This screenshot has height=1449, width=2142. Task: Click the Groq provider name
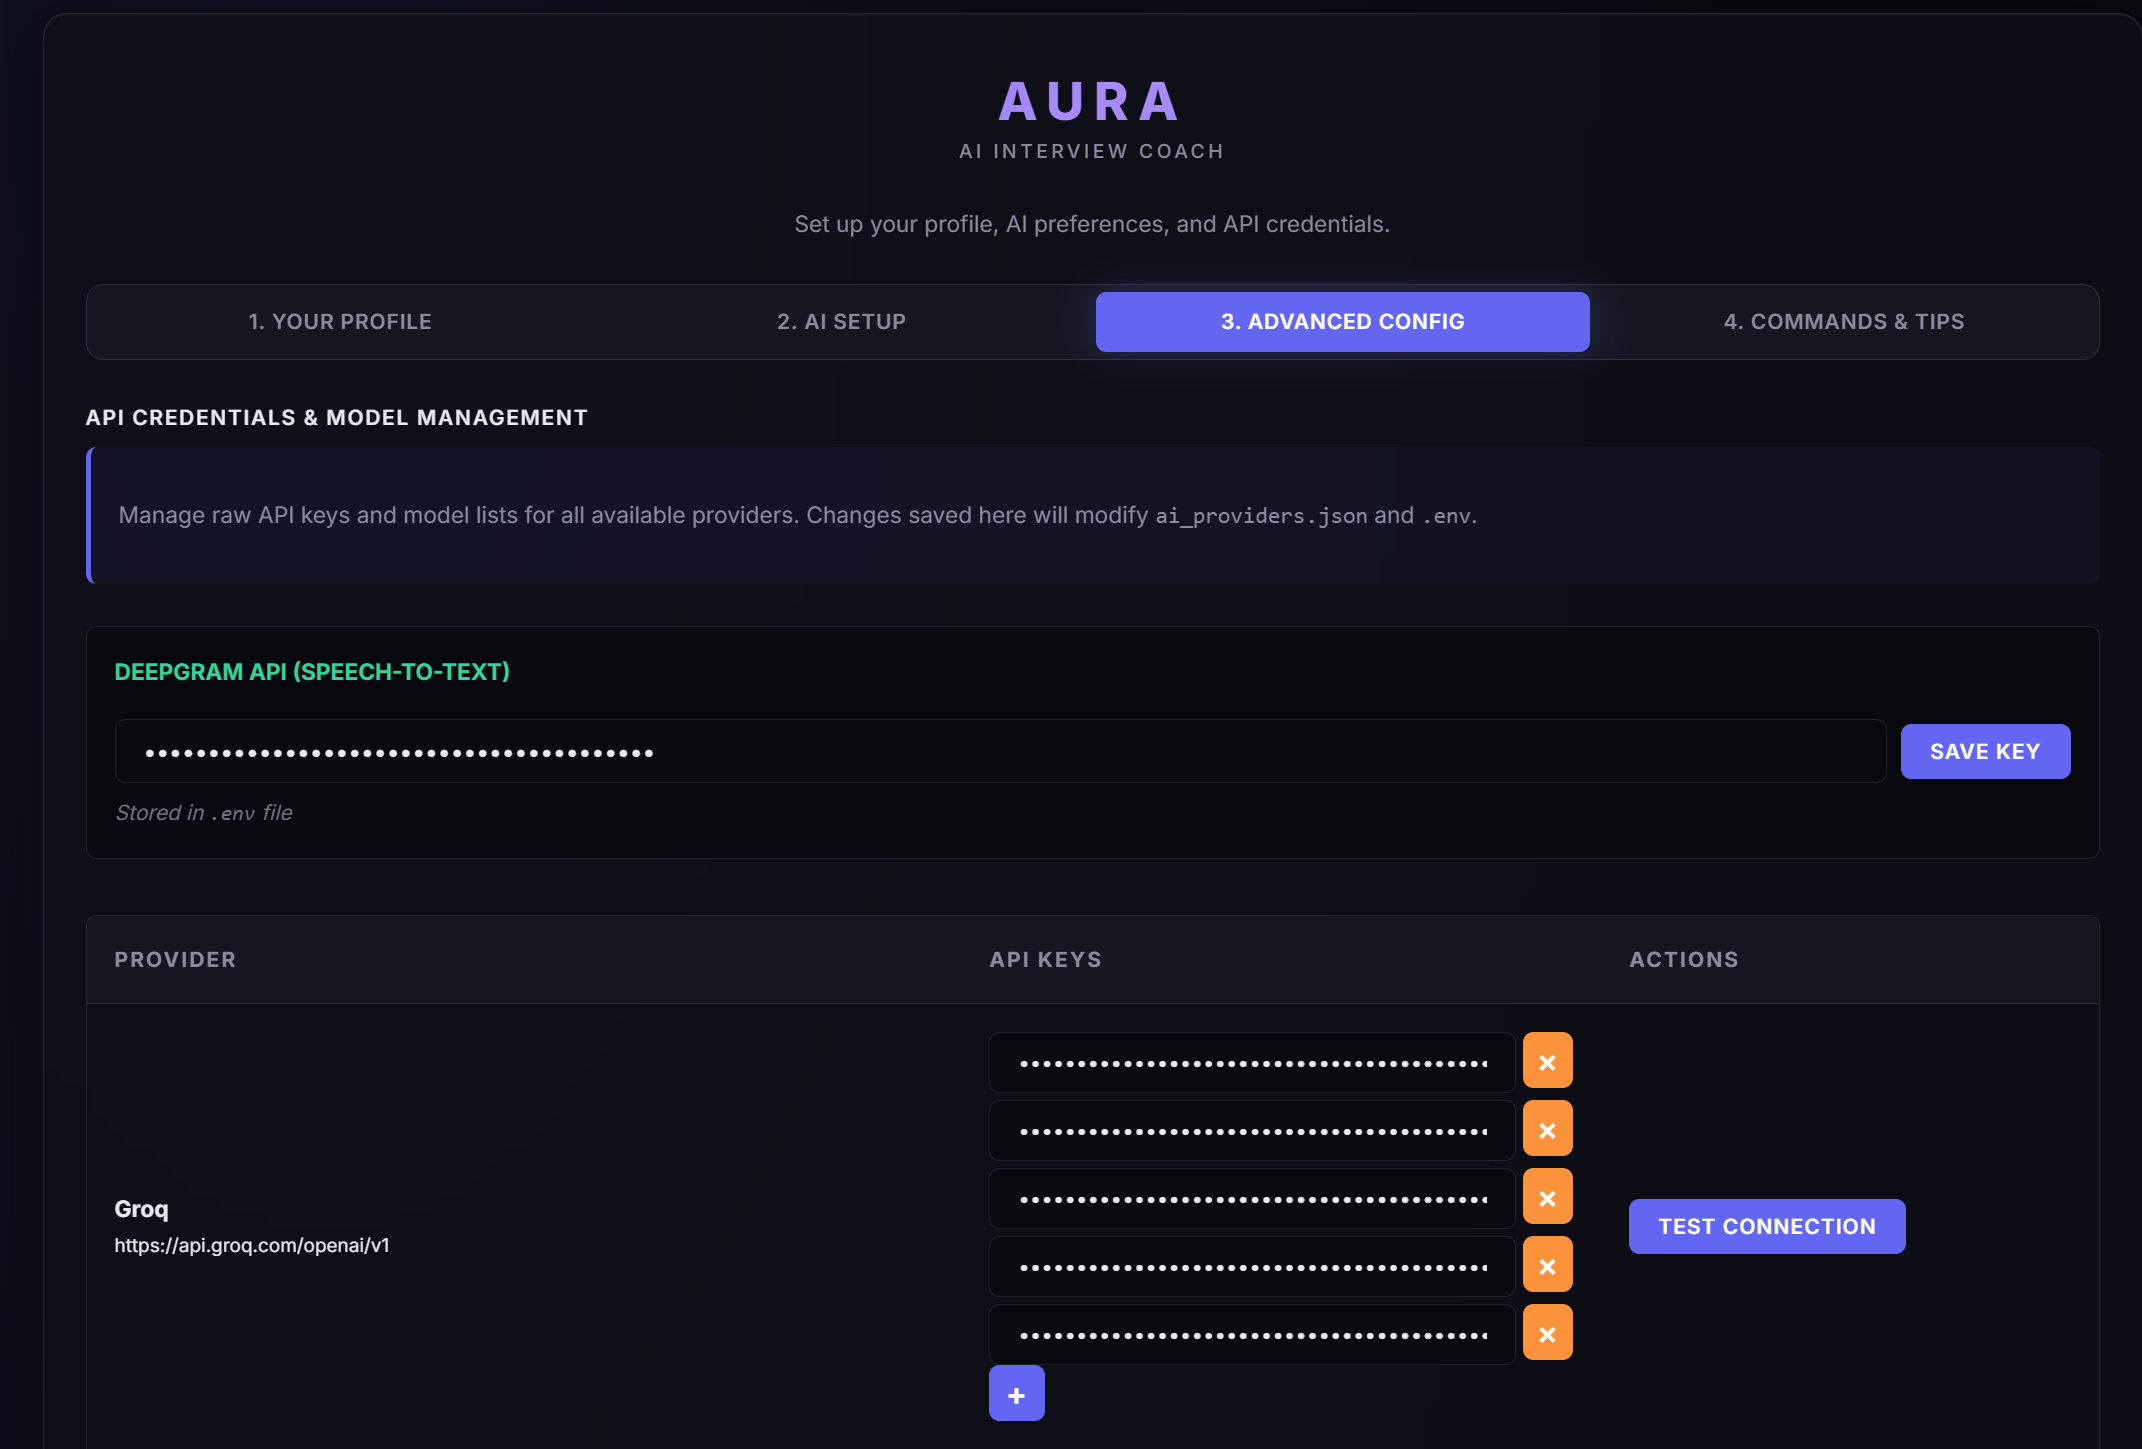click(141, 1208)
